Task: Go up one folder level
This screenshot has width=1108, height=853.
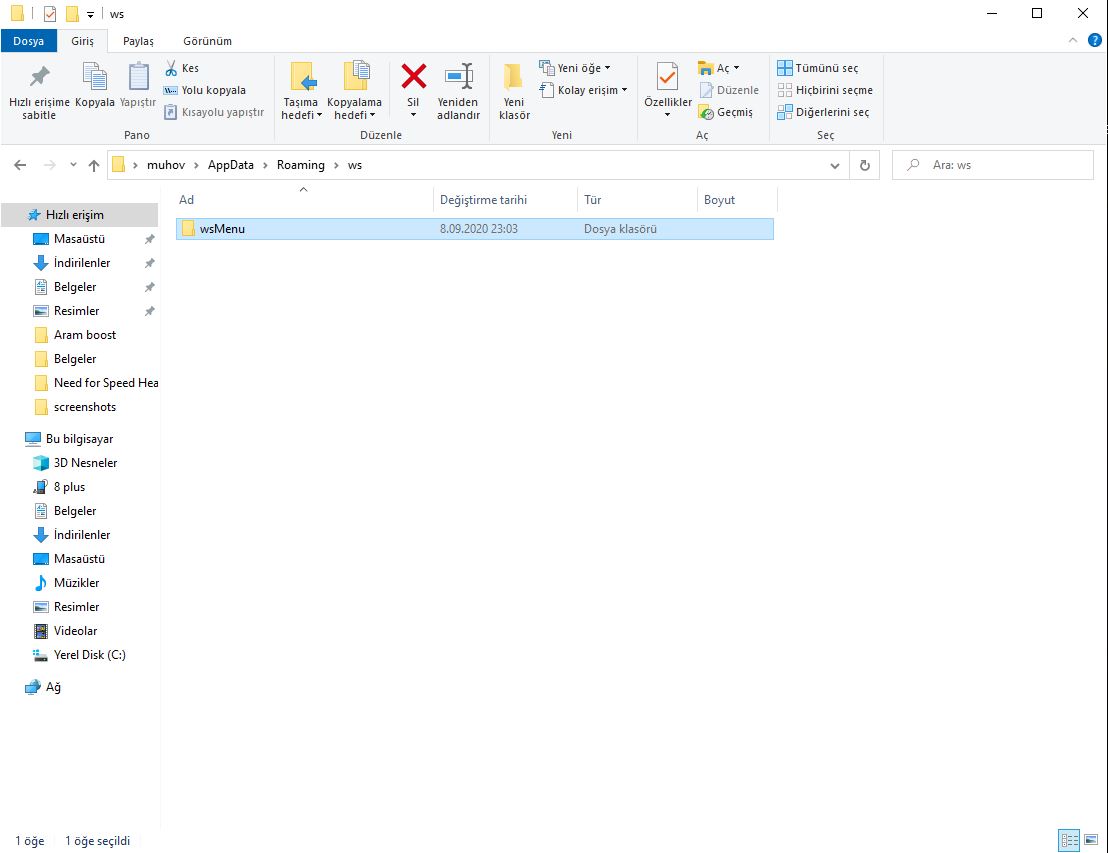Action: 93,165
